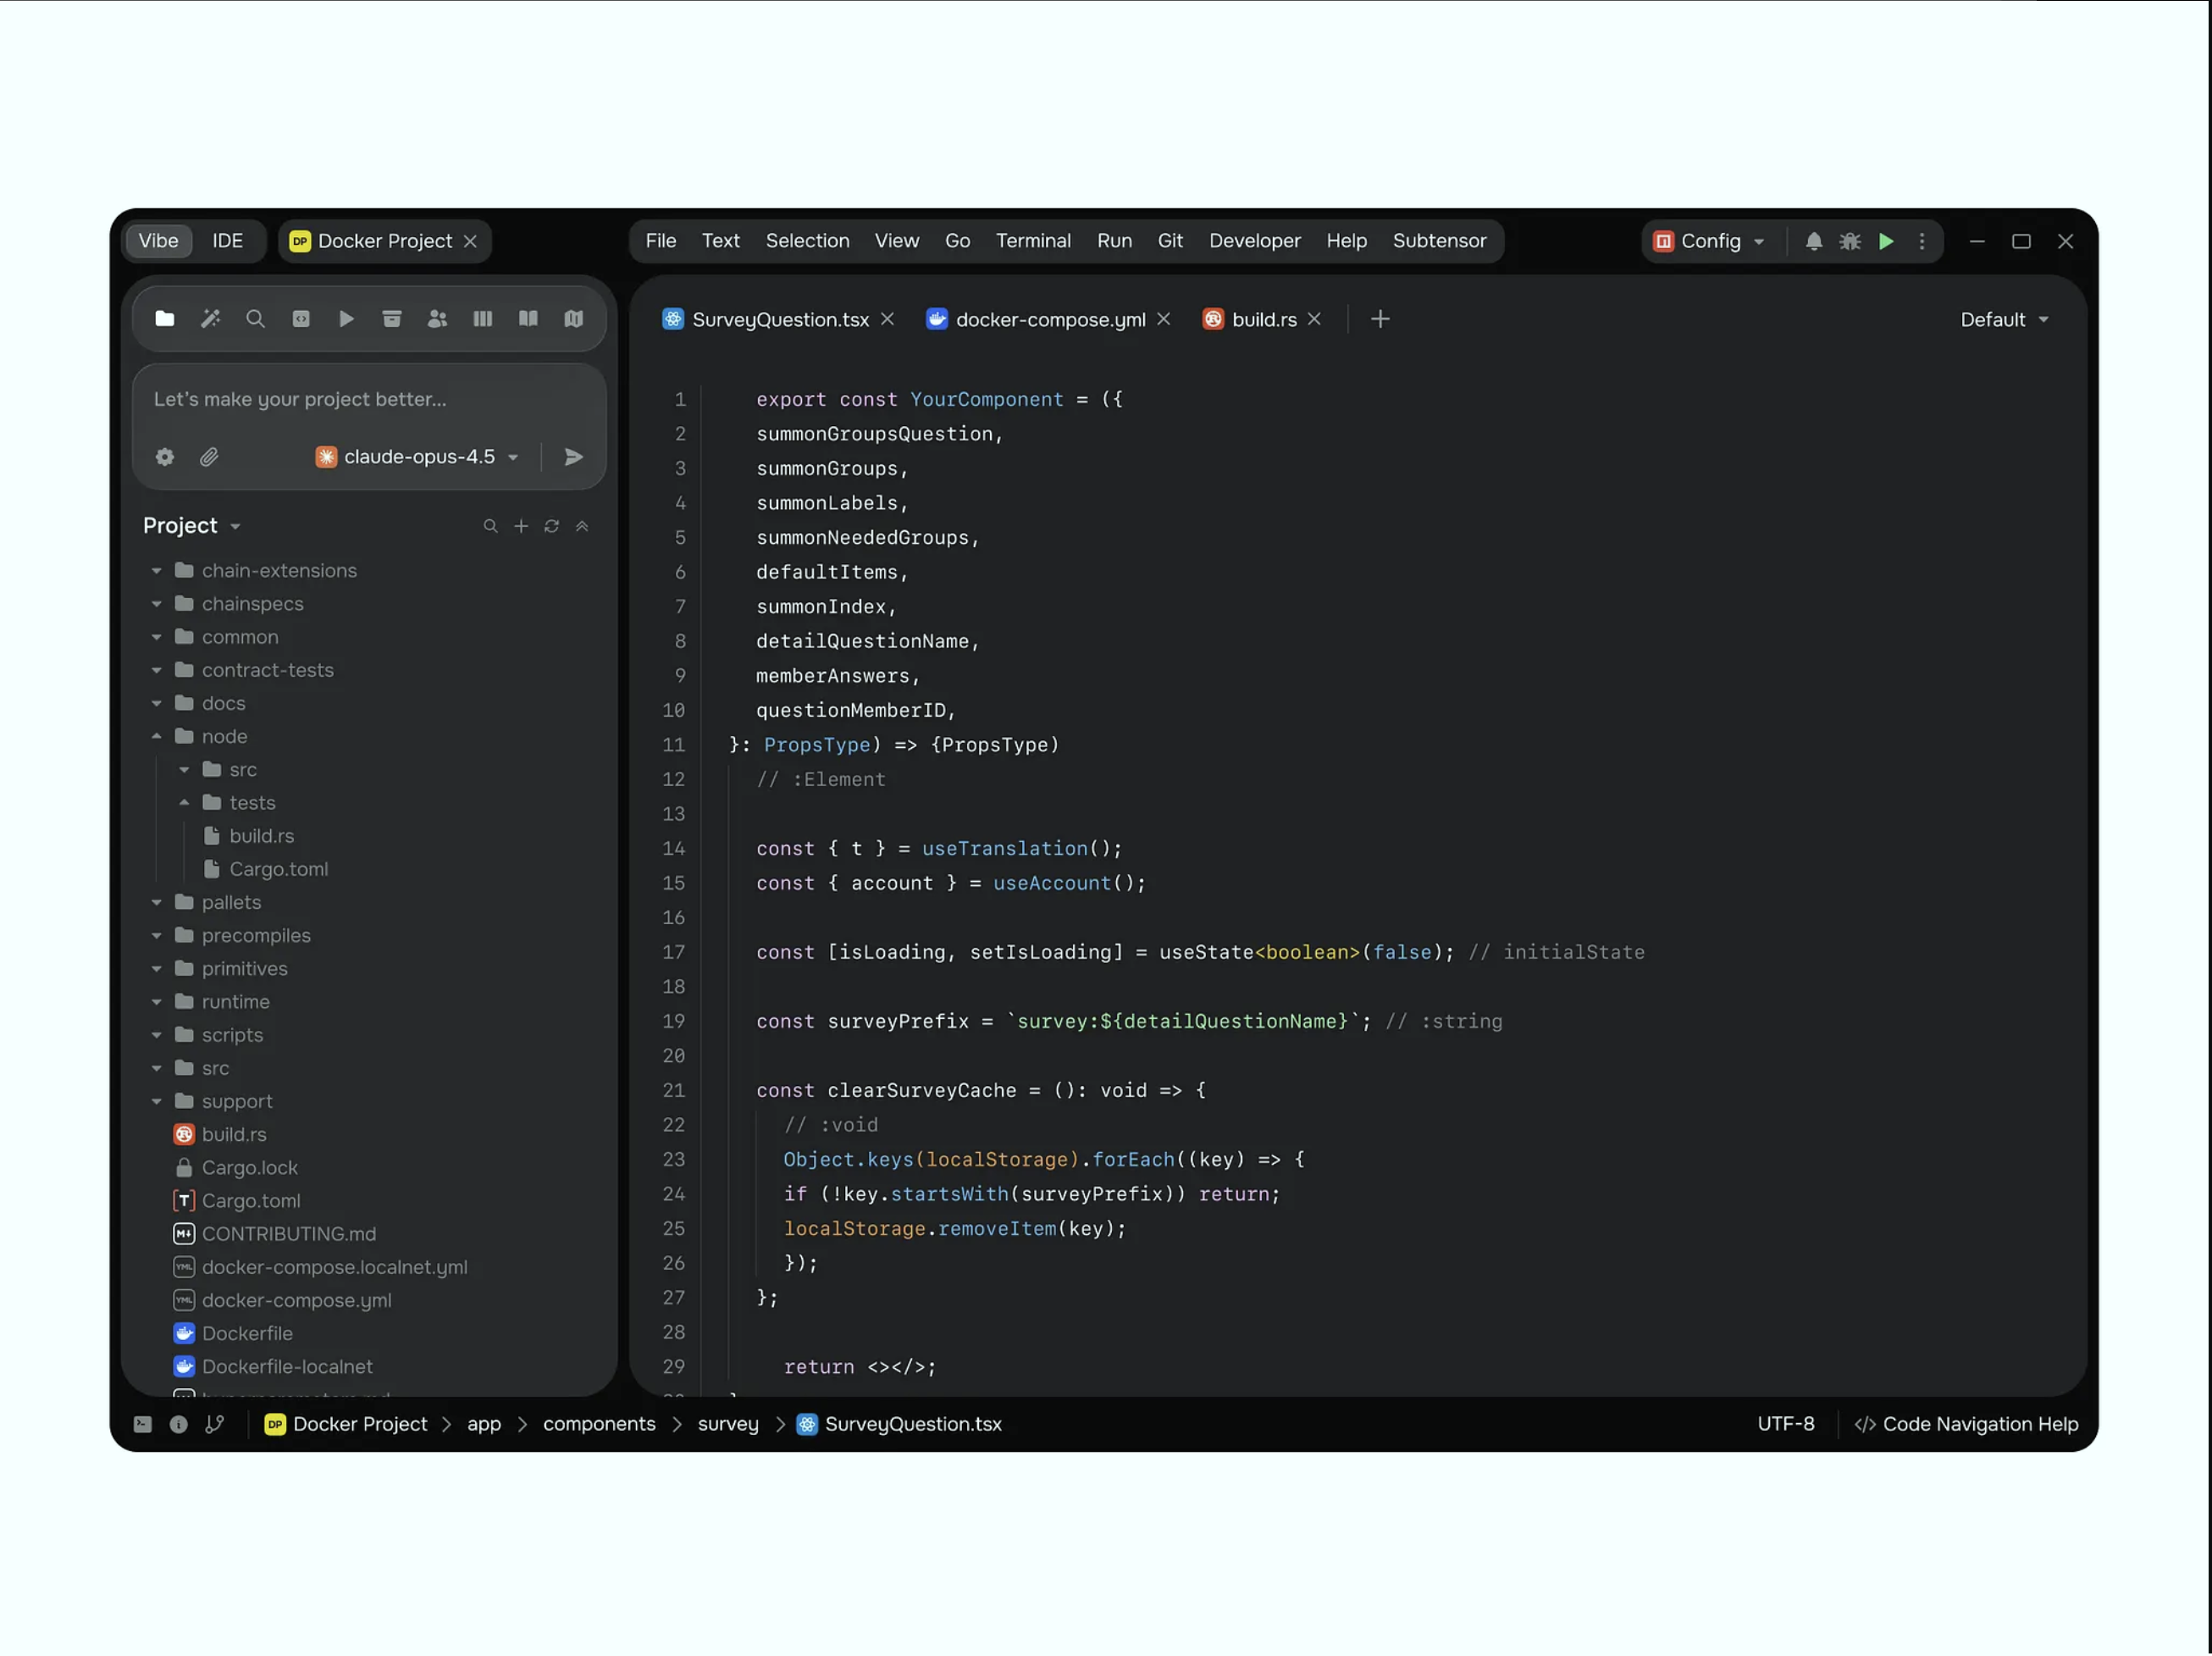Viewport: 2212px width, 1656px height.
Task: Open the claude-opus-4.5 model dropdown
Action: (x=418, y=457)
